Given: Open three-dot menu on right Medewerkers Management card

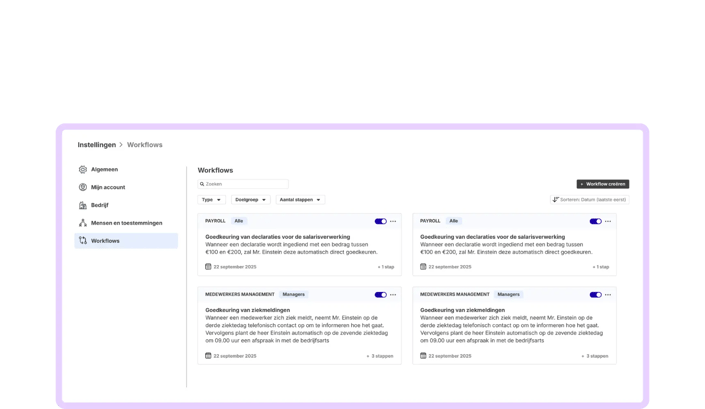Looking at the screenshot, I should 608,295.
